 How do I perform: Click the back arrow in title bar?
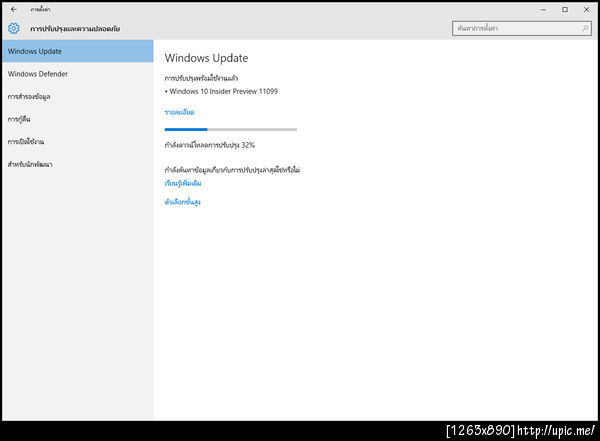(x=14, y=9)
